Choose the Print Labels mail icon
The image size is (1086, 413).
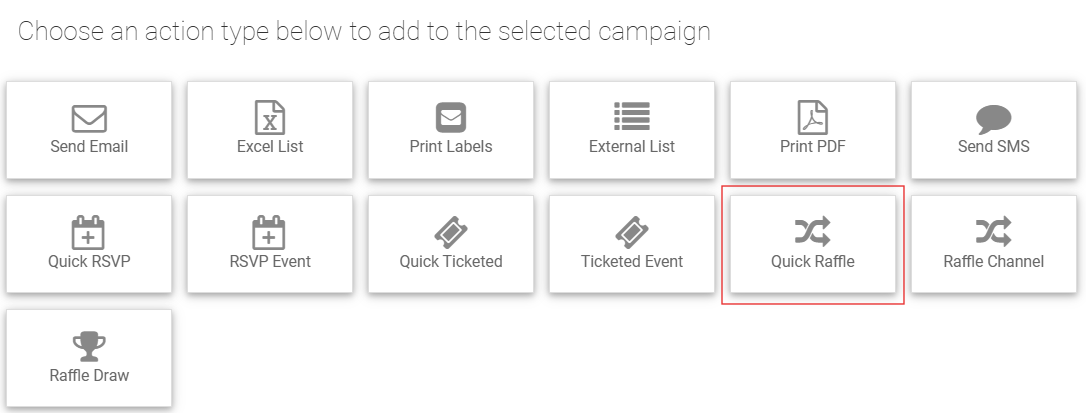(451, 118)
